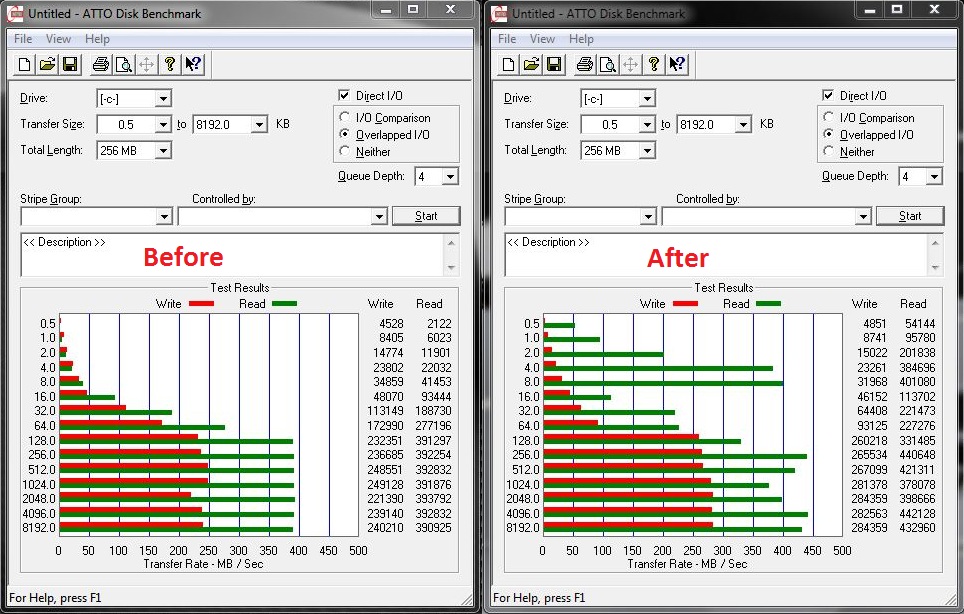
Task: Click the Print icon in the After window
Action: (585, 64)
